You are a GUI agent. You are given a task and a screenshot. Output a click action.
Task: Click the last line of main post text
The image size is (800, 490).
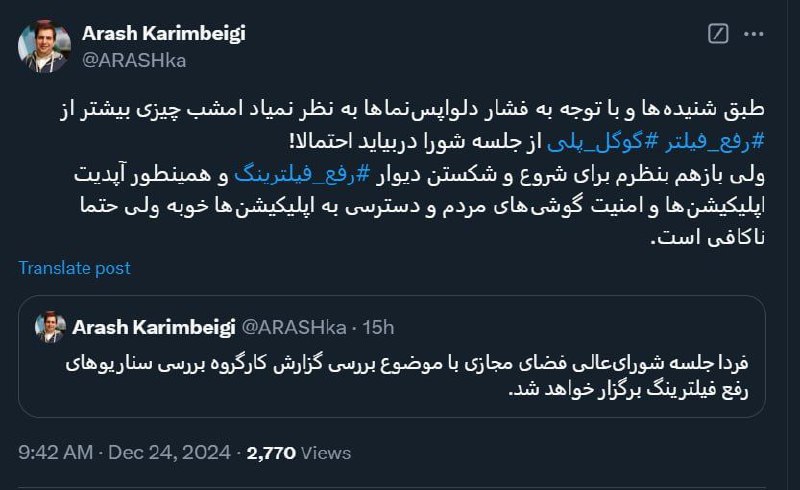tap(708, 238)
